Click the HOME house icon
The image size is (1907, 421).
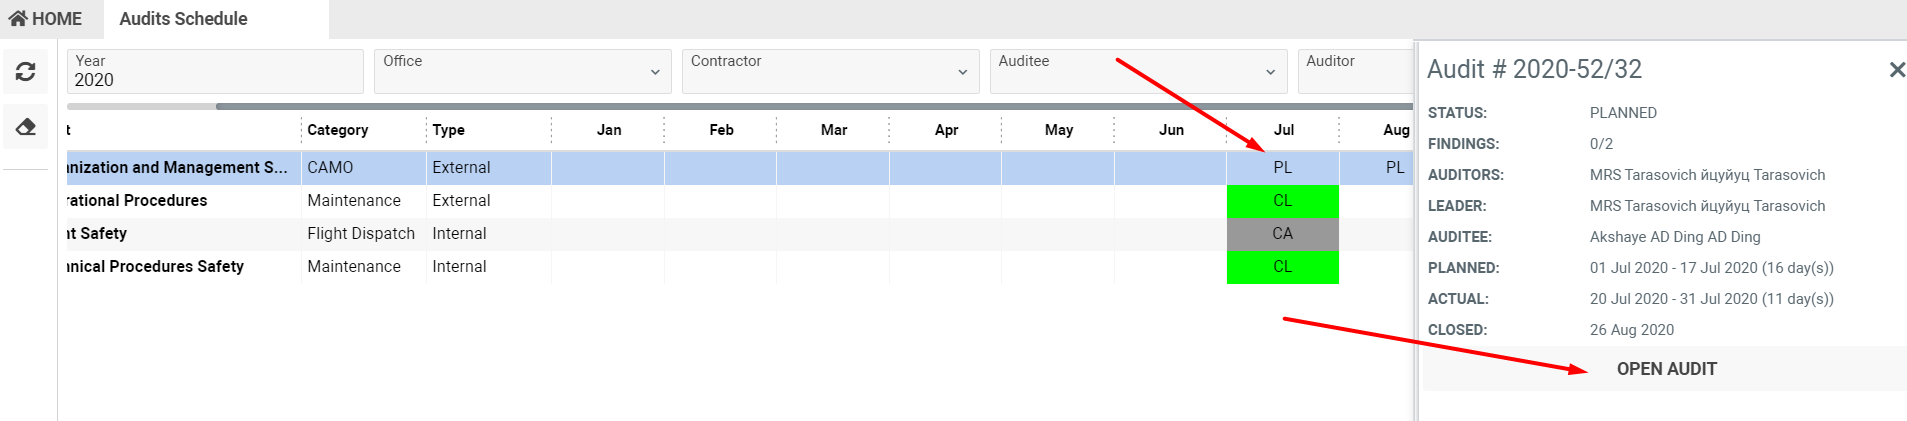click(18, 18)
